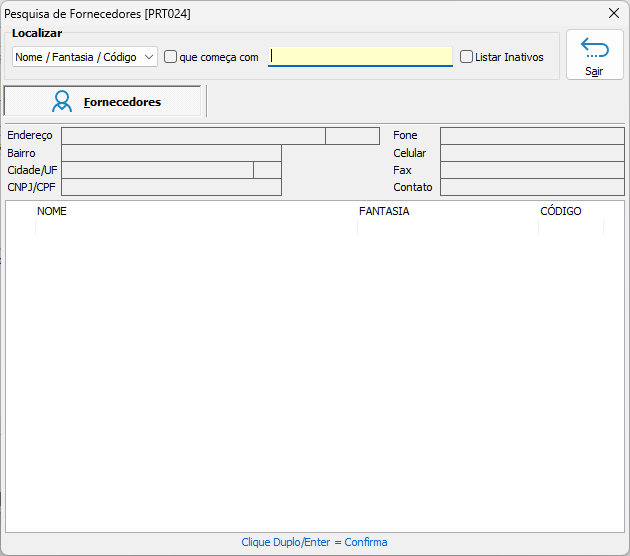This screenshot has width=630, height=556.
Task: Sort by the CÓDIGO column header
Action: pos(560,211)
